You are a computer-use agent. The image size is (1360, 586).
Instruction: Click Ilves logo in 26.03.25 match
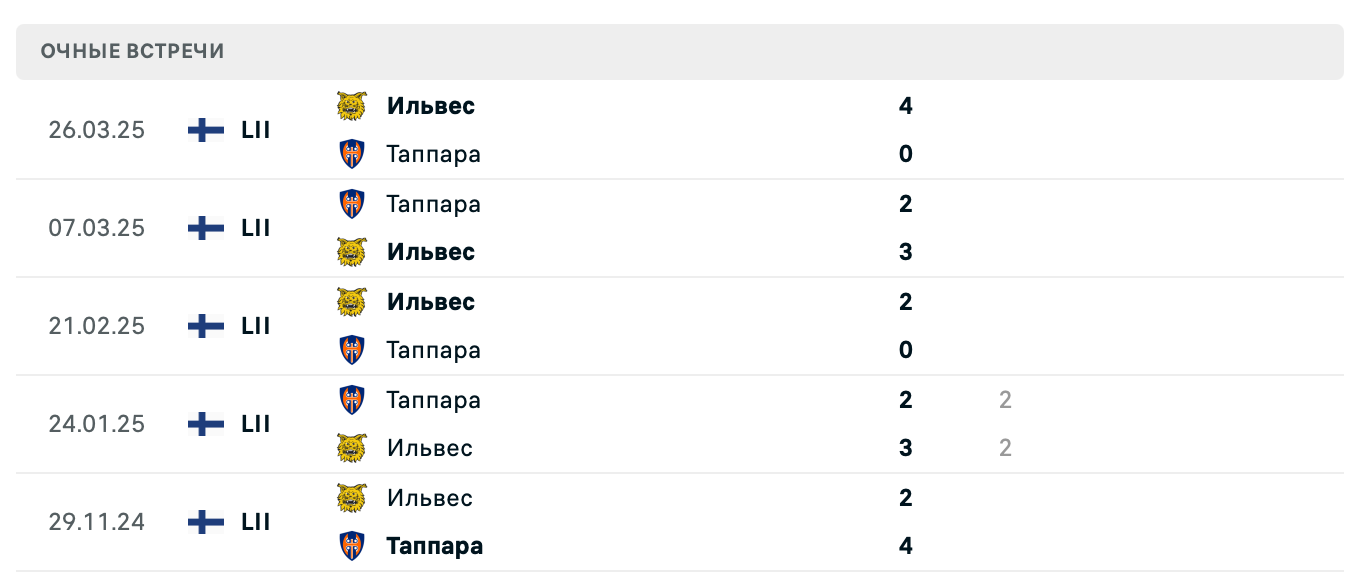point(351,106)
